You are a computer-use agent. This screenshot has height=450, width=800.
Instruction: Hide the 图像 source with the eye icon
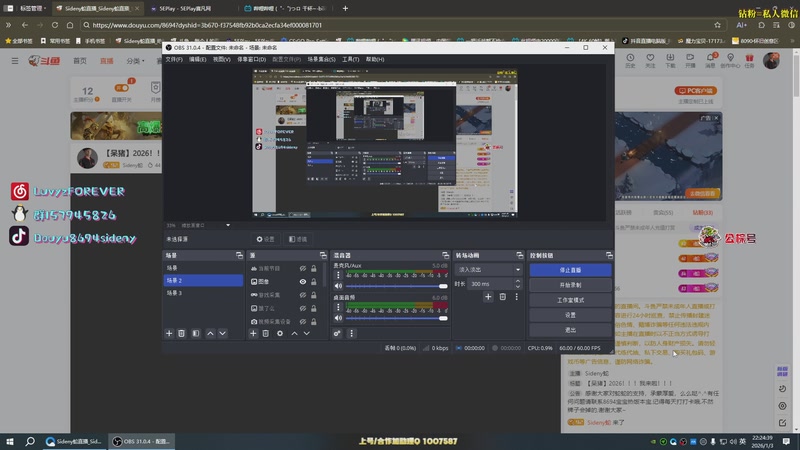click(x=303, y=282)
